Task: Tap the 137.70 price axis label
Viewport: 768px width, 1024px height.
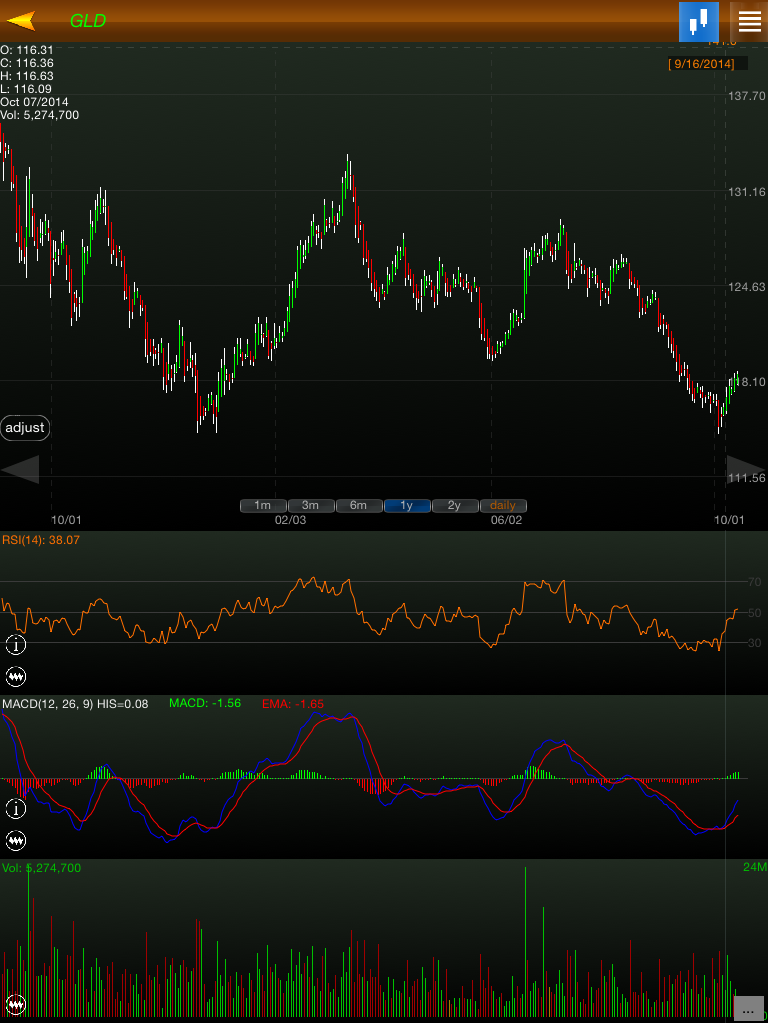Action: point(746,96)
